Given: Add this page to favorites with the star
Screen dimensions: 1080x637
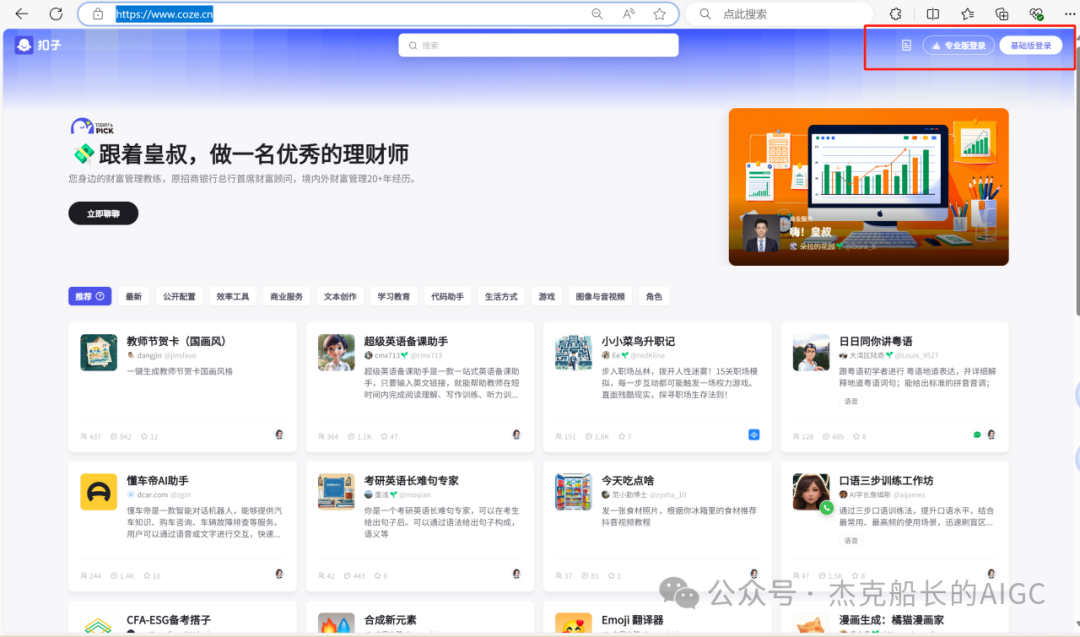Looking at the screenshot, I should (x=660, y=14).
